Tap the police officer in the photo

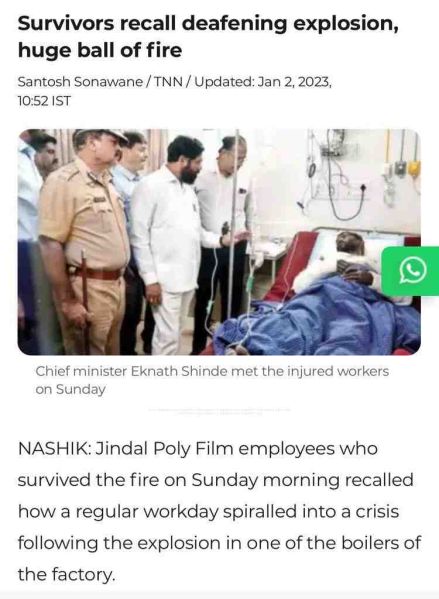pos(86,241)
